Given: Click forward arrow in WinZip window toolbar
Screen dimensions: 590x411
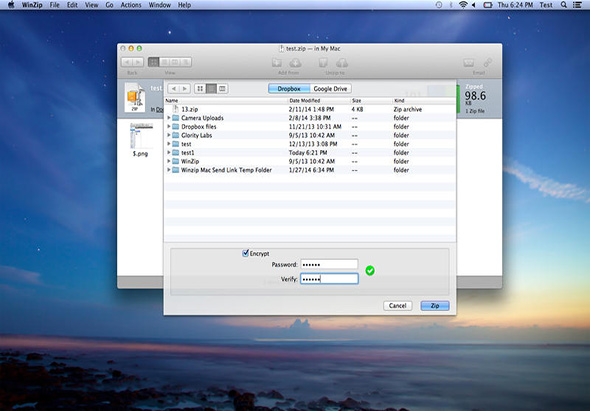Looking at the screenshot, I should [138, 62].
